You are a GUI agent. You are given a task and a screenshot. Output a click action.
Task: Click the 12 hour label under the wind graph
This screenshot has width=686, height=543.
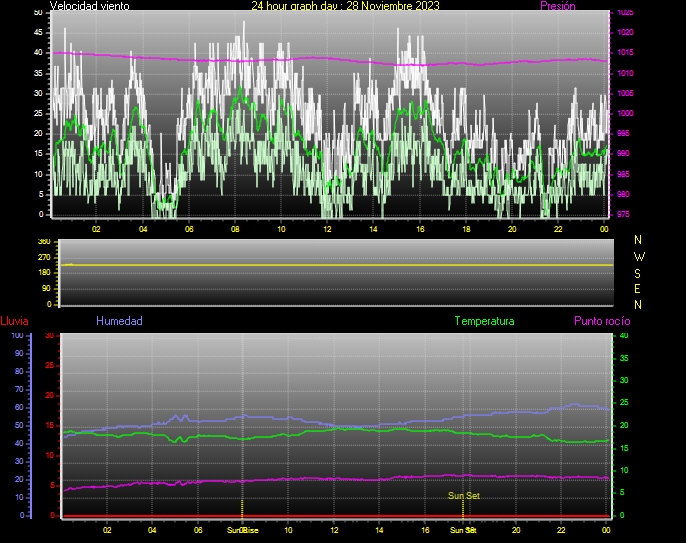[327, 229]
